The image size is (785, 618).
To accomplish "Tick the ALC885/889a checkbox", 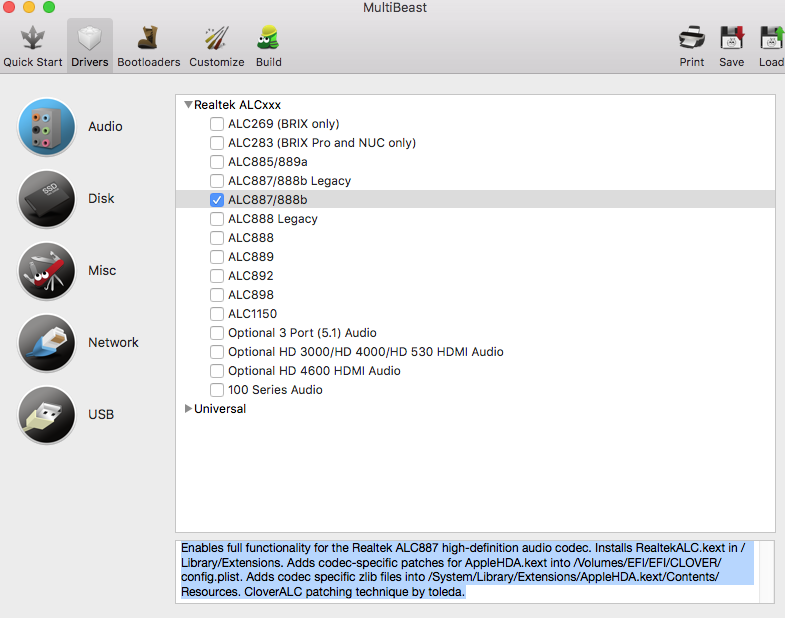I will click(x=217, y=162).
